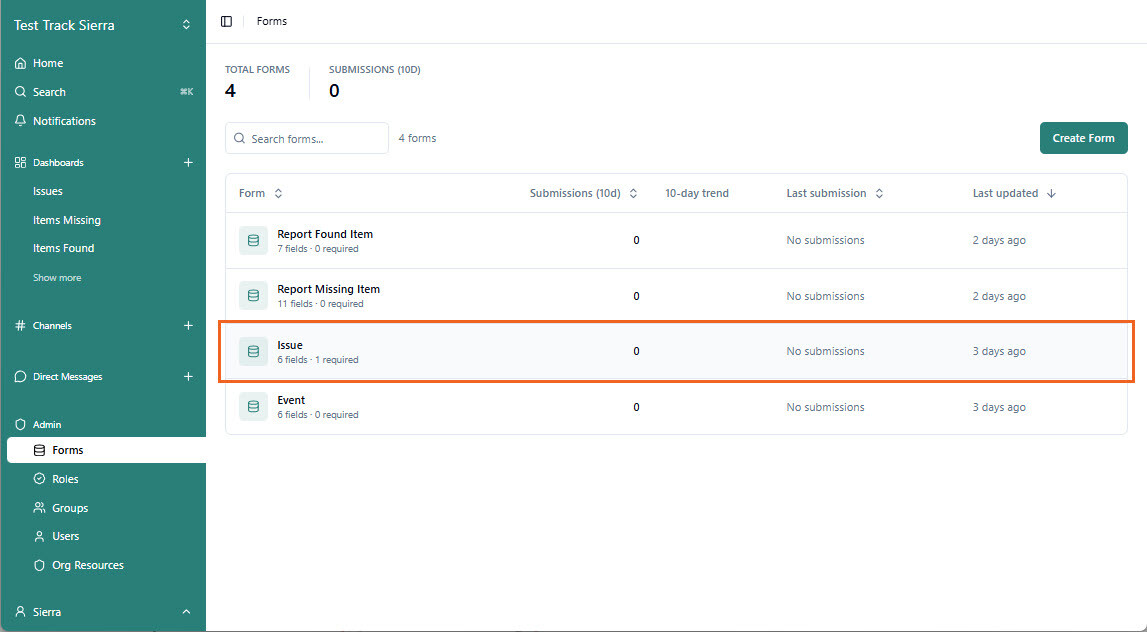Click the Admin shield icon
The height and width of the screenshot is (632, 1147).
(20, 424)
